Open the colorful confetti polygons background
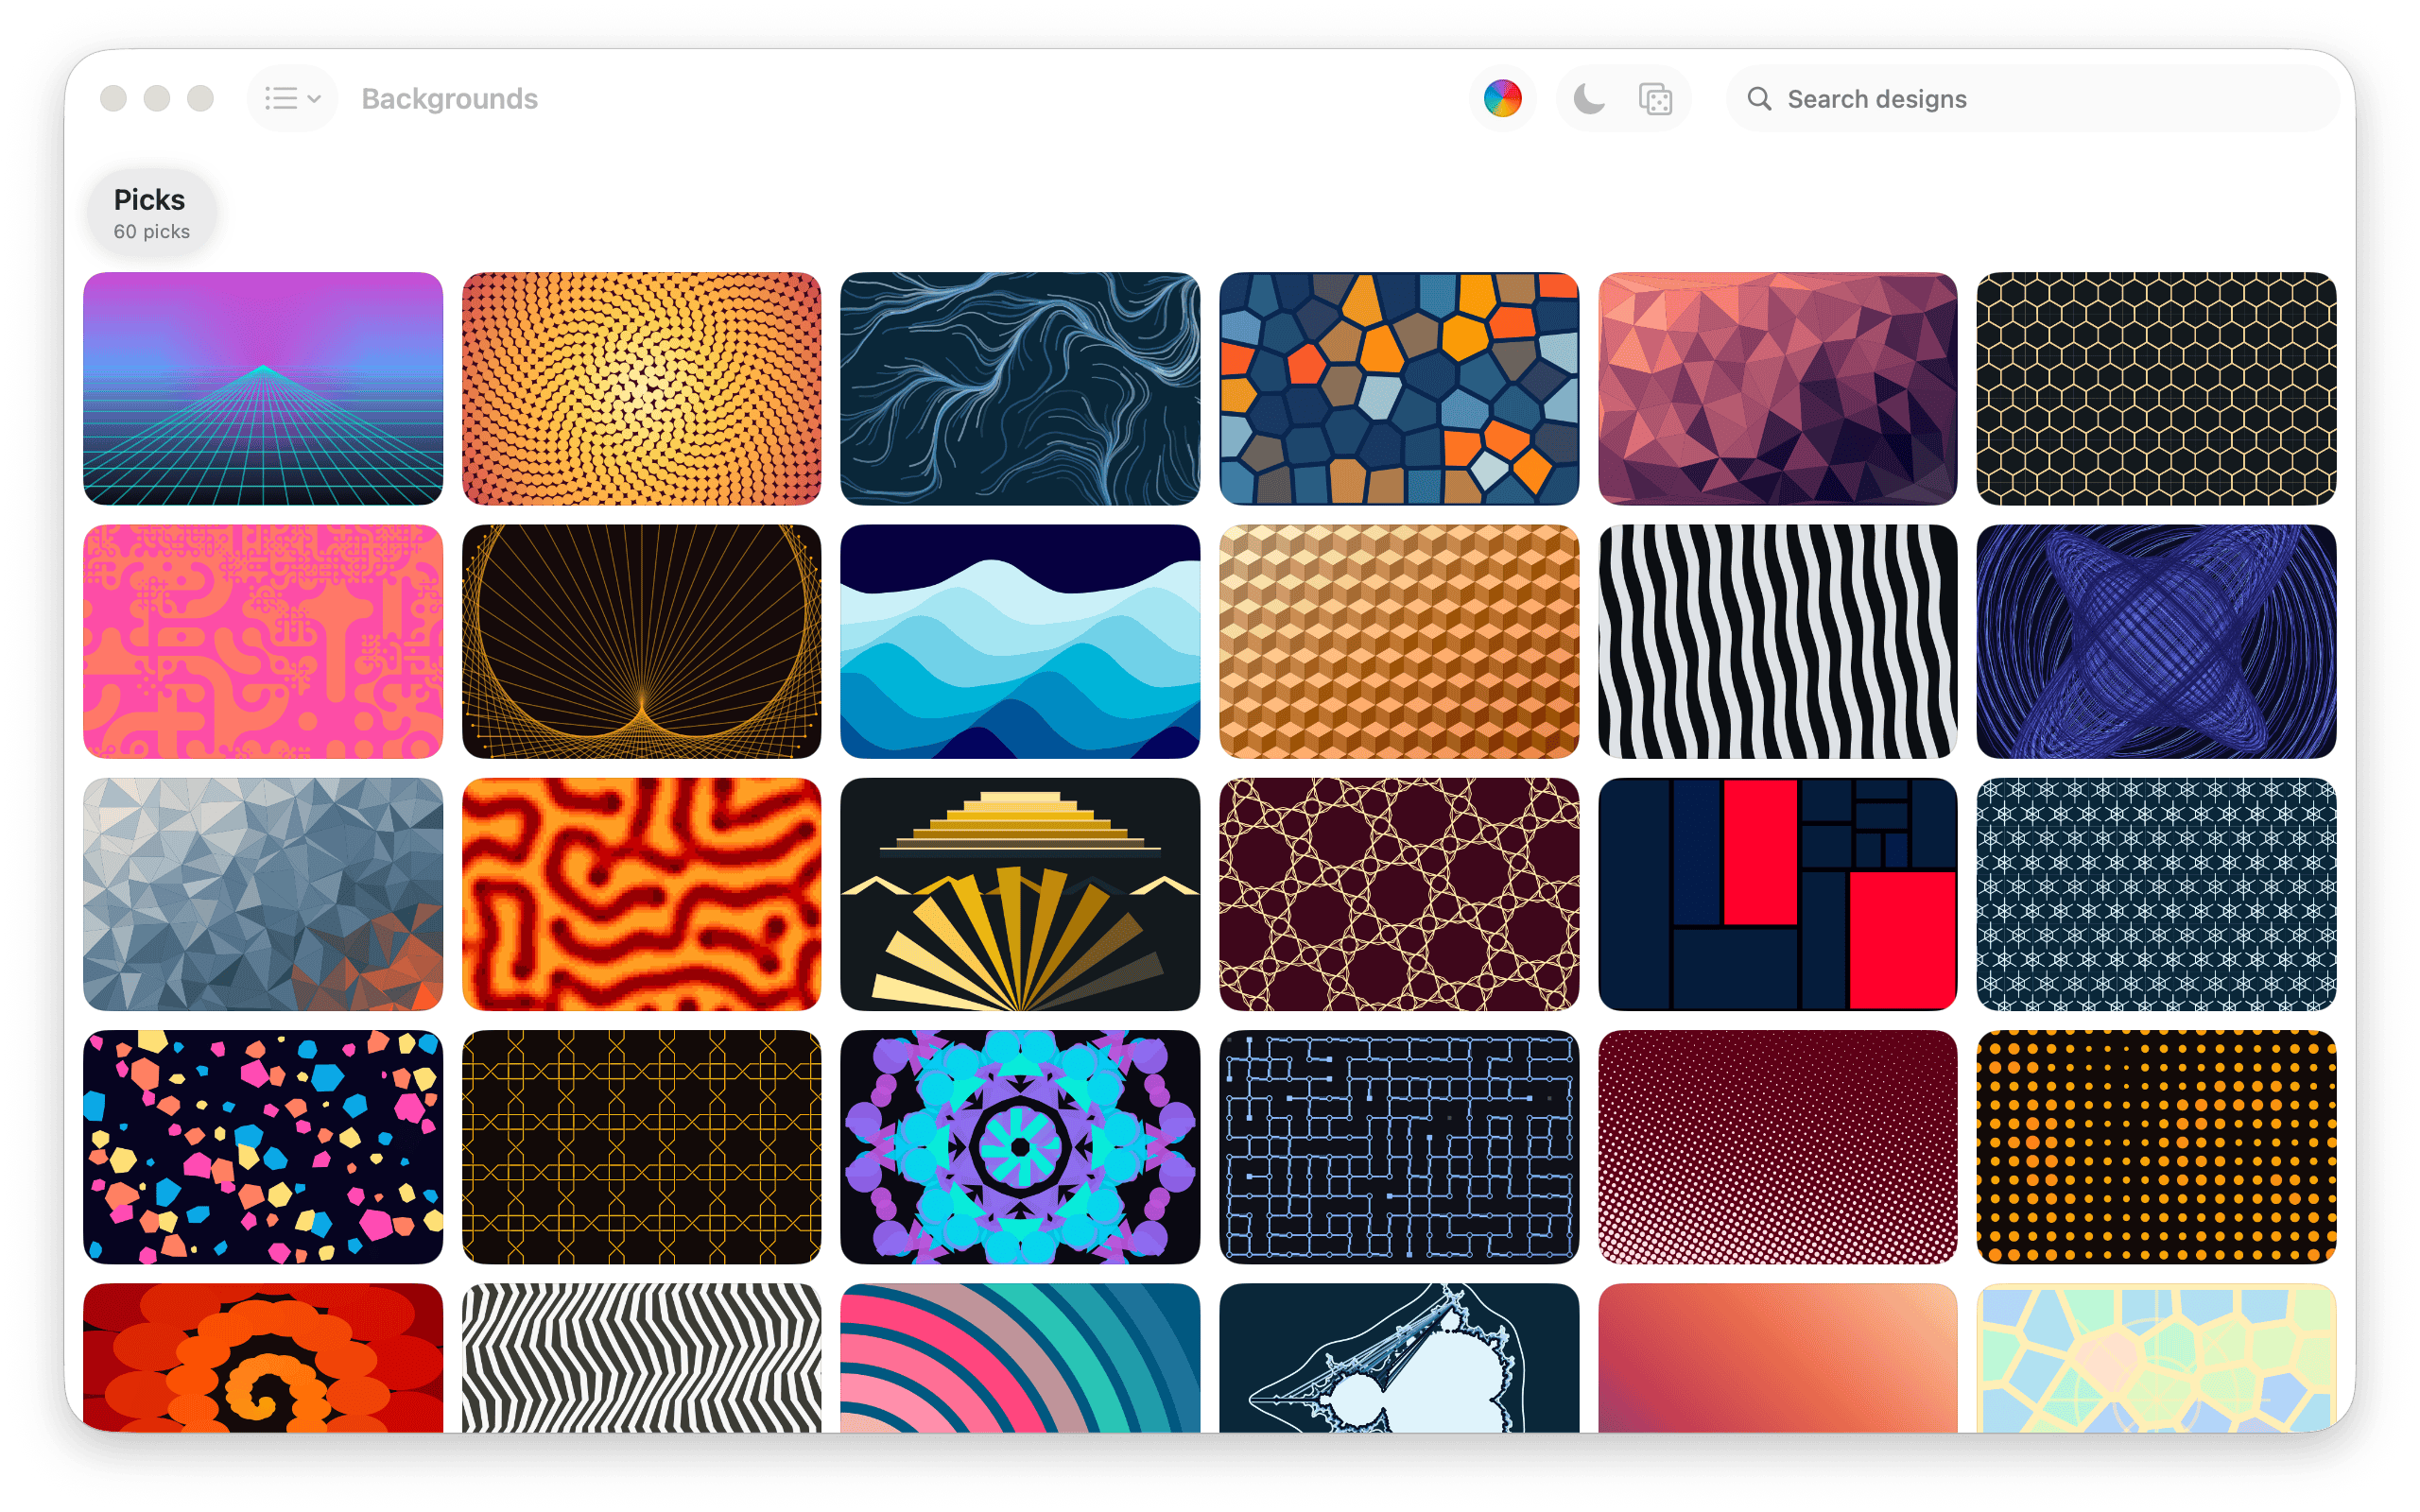The width and height of the screenshot is (2420, 1512). click(263, 1147)
